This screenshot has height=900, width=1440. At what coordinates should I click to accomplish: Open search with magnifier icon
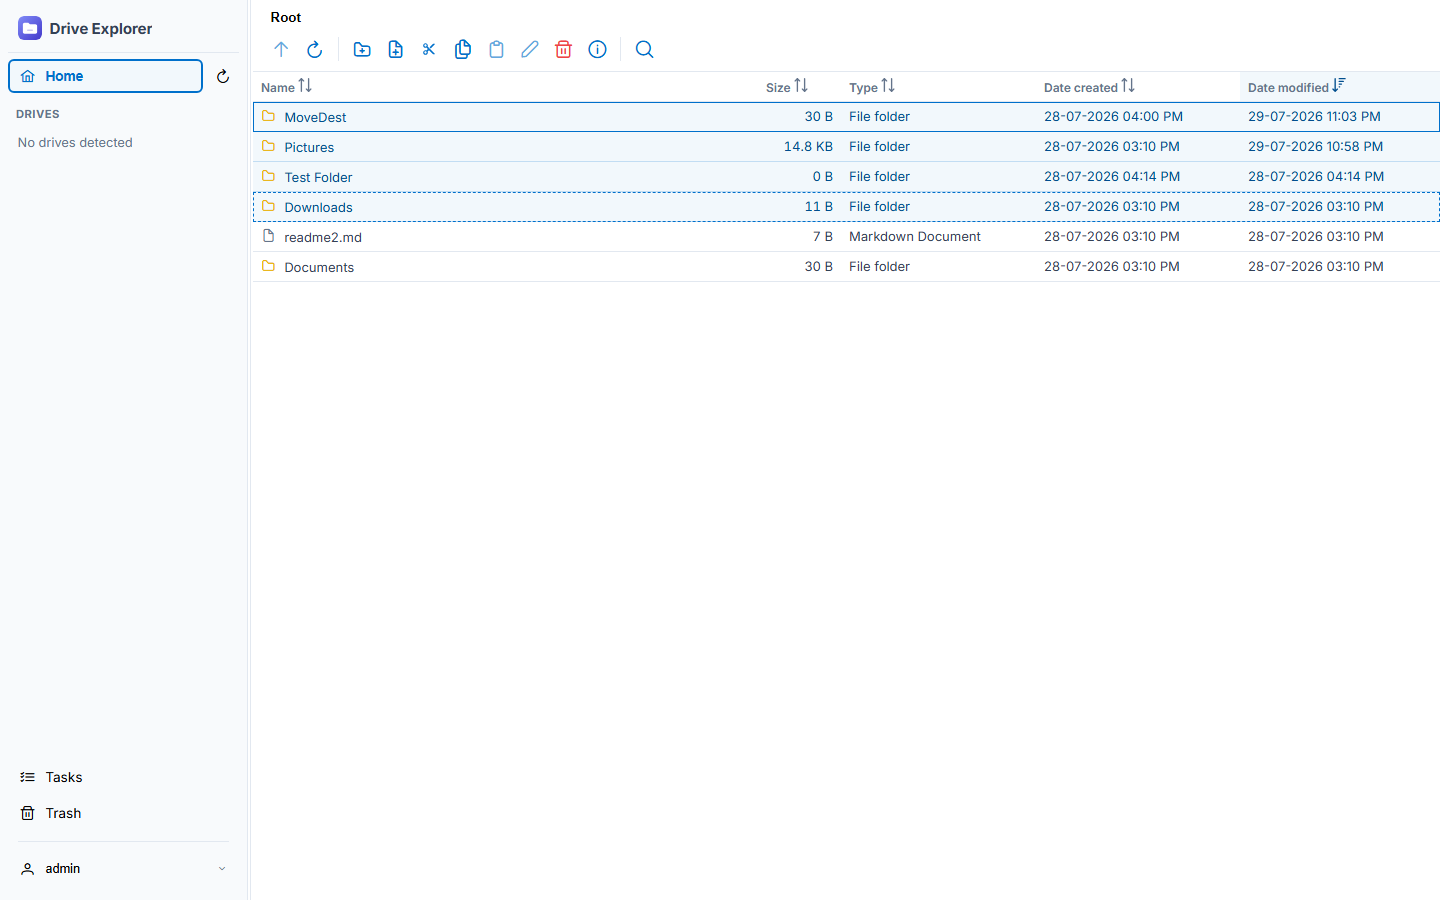(x=645, y=49)
